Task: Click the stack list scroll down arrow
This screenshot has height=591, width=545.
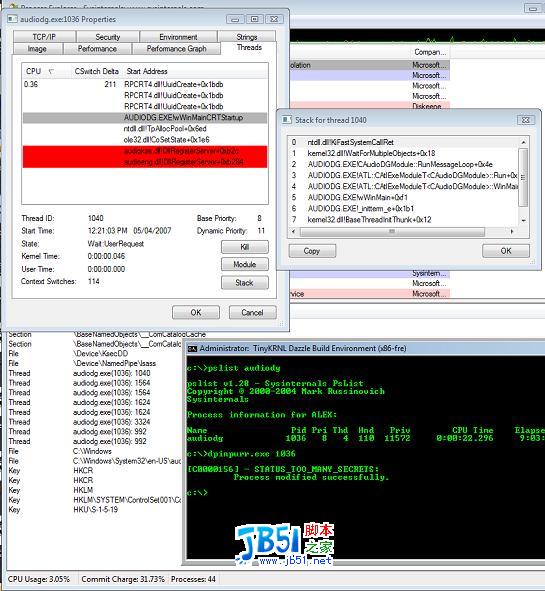Action: point(524,220)
